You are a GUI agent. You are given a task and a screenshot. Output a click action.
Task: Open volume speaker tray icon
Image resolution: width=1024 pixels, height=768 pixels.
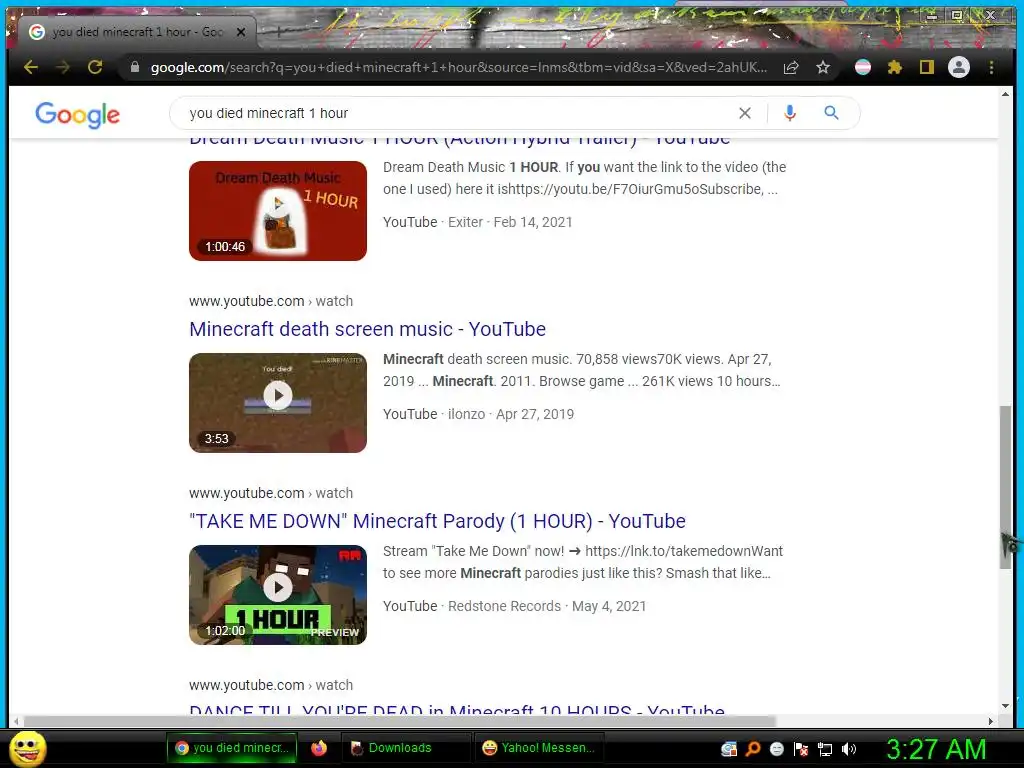(x=848, y=749)
